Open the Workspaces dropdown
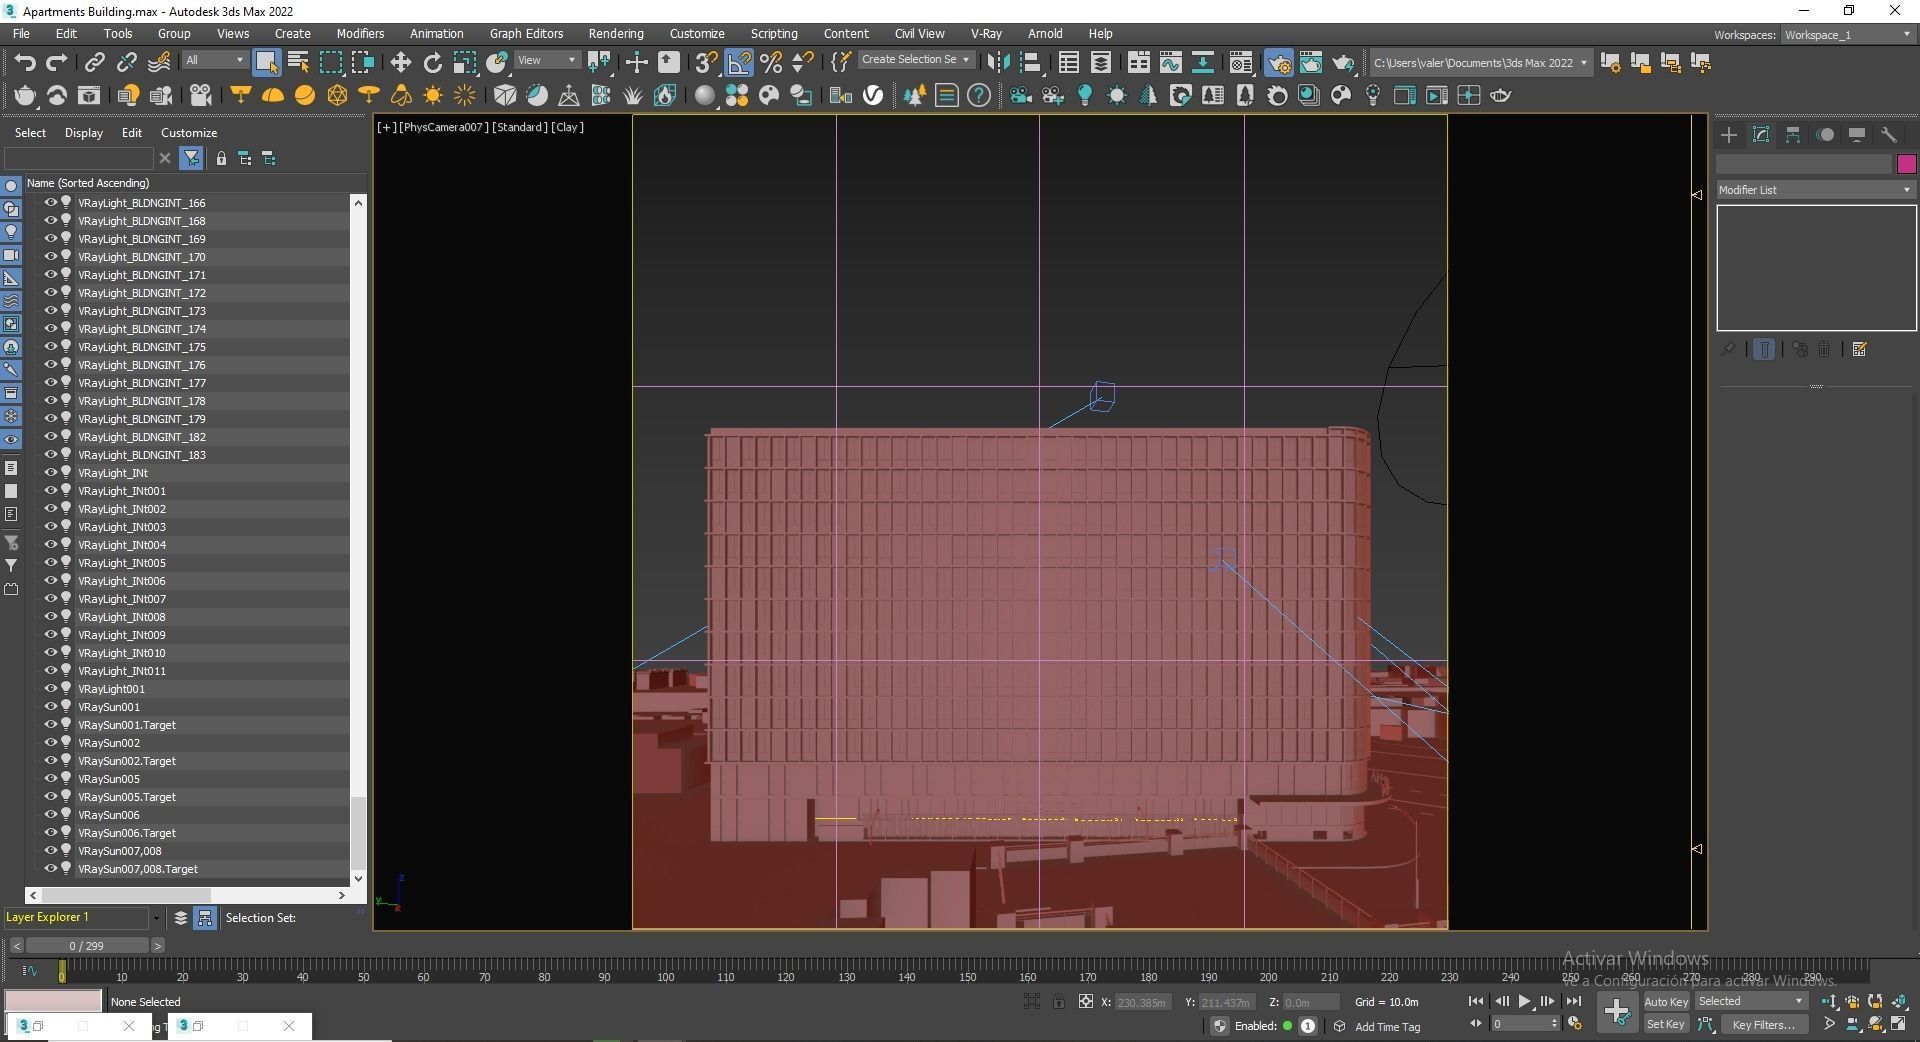The image size is (1920, 1042). coord(1847,35)
